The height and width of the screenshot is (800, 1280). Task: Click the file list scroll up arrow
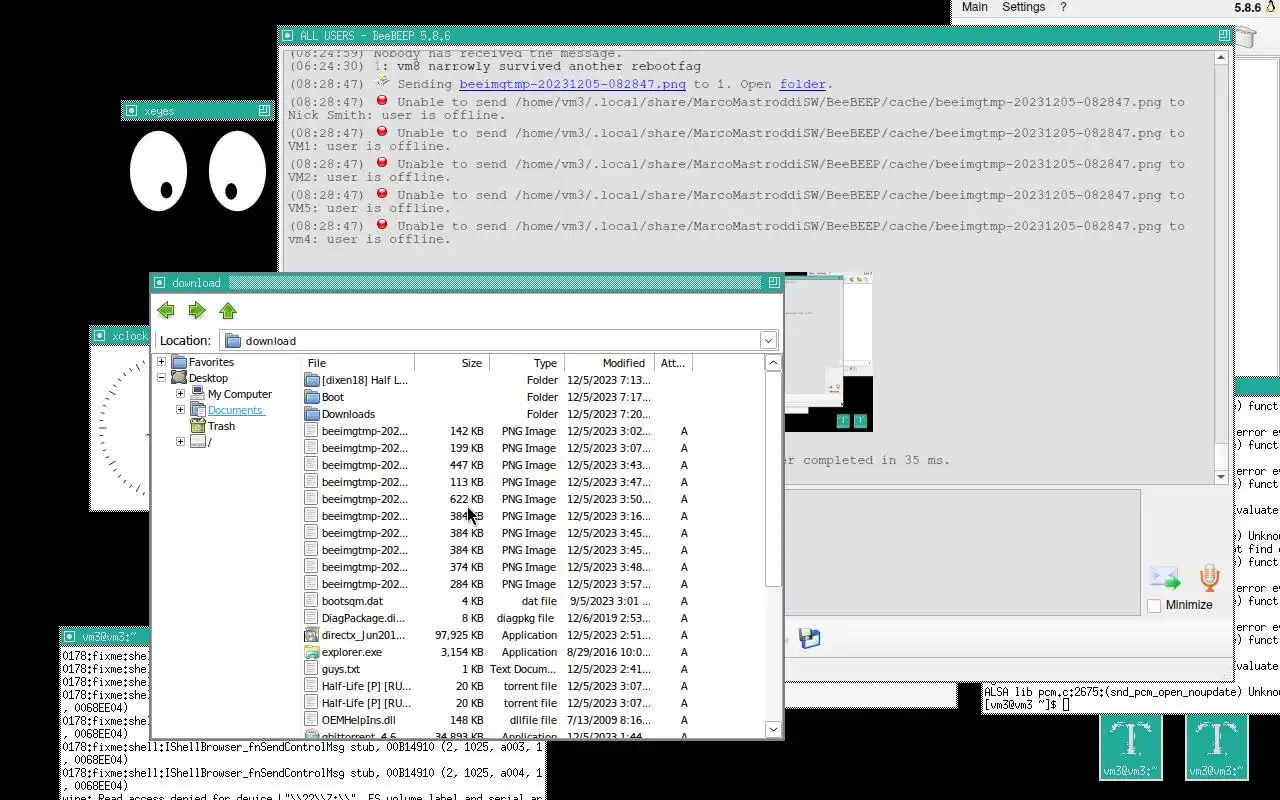point(773,363)
